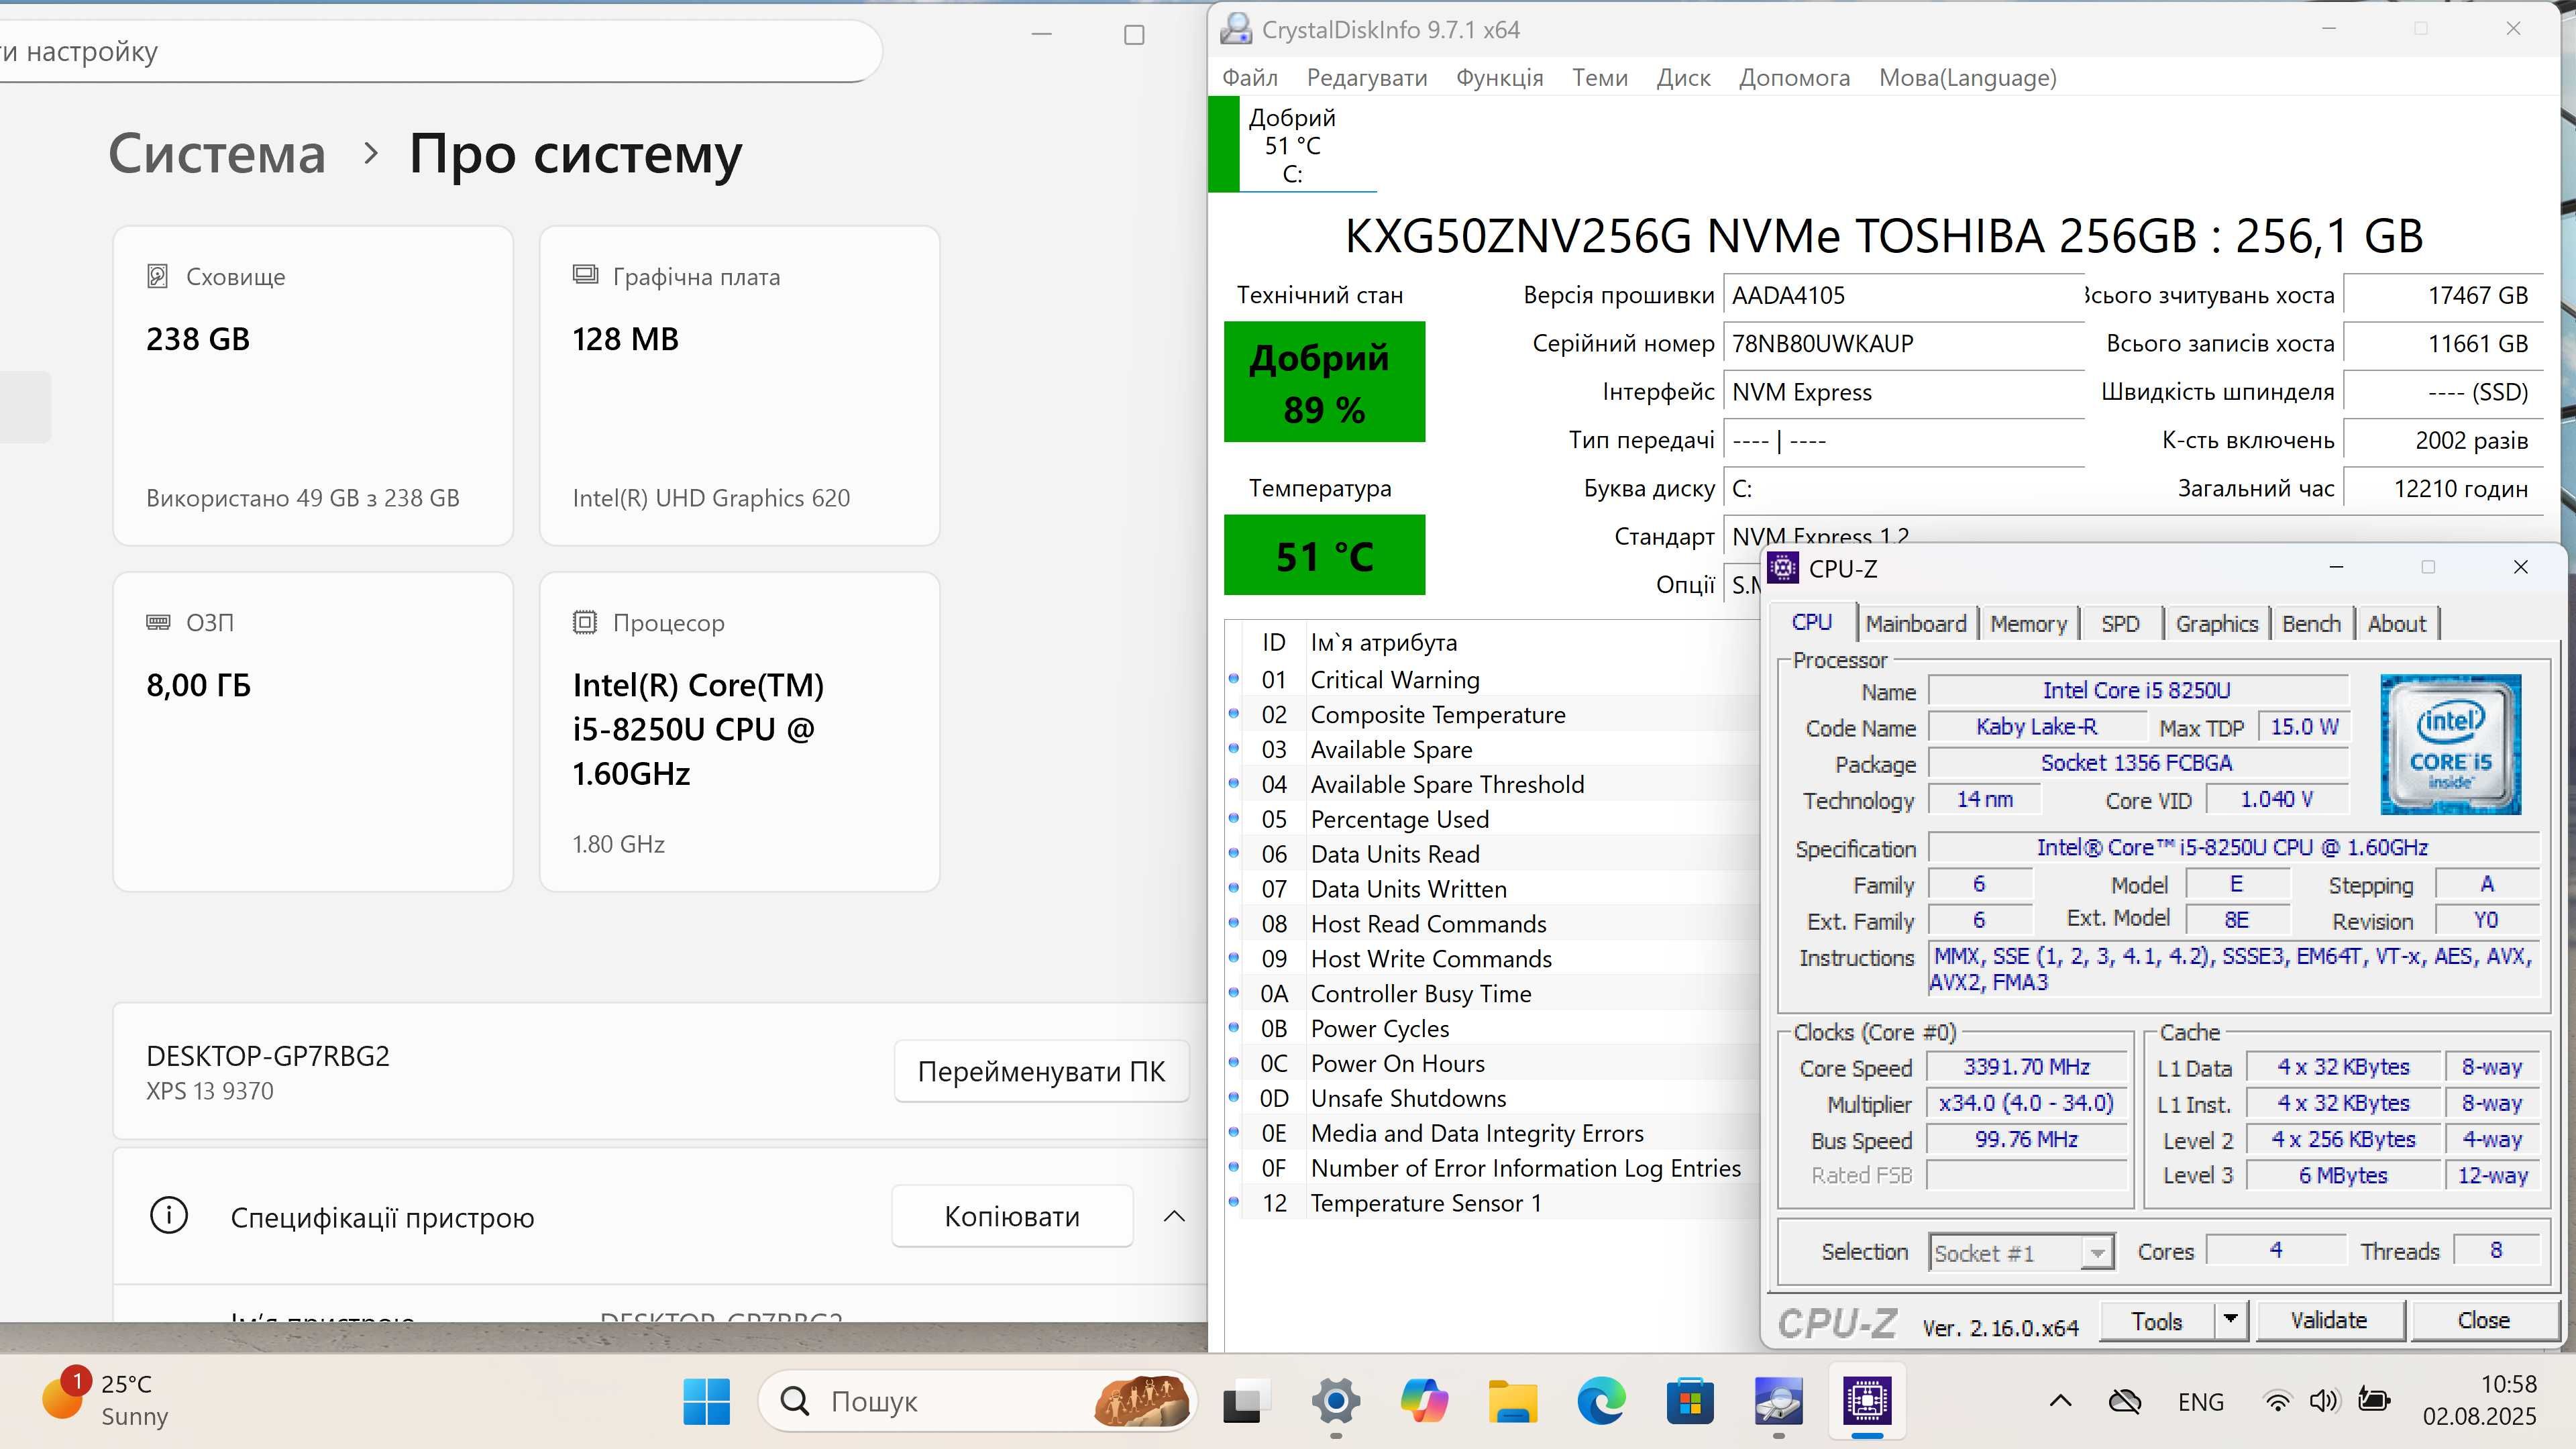Image resolution: width=2576 pixels, height=1449 pixels.
Task: Click Копіювати button for device specs
Action: click(x=1012, y=1216)
